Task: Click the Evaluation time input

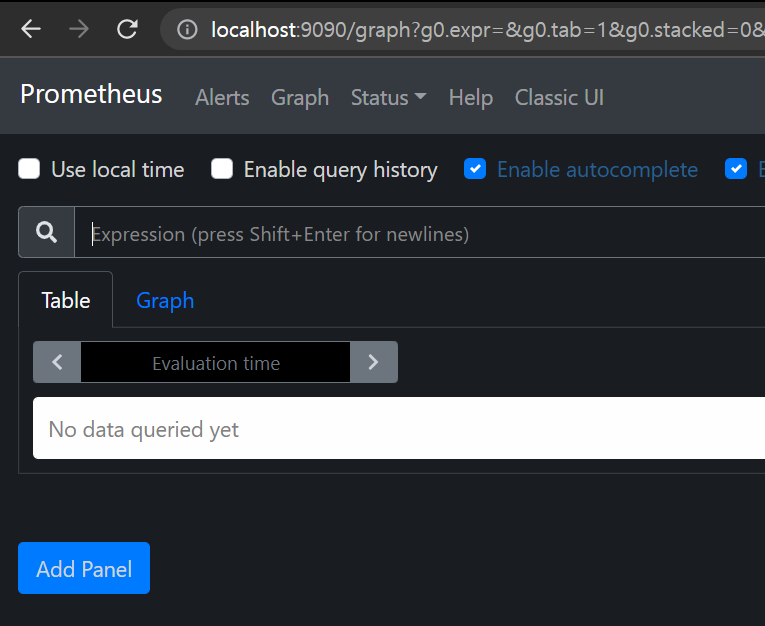Action: [x=216, y=362]
